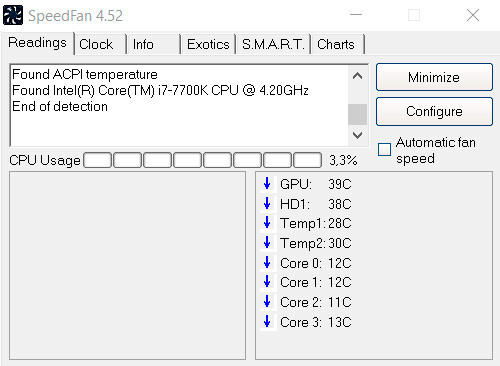Click the log's scroll down arrow
The height and width of the screenshot is (366, 500).
point(357,135)
